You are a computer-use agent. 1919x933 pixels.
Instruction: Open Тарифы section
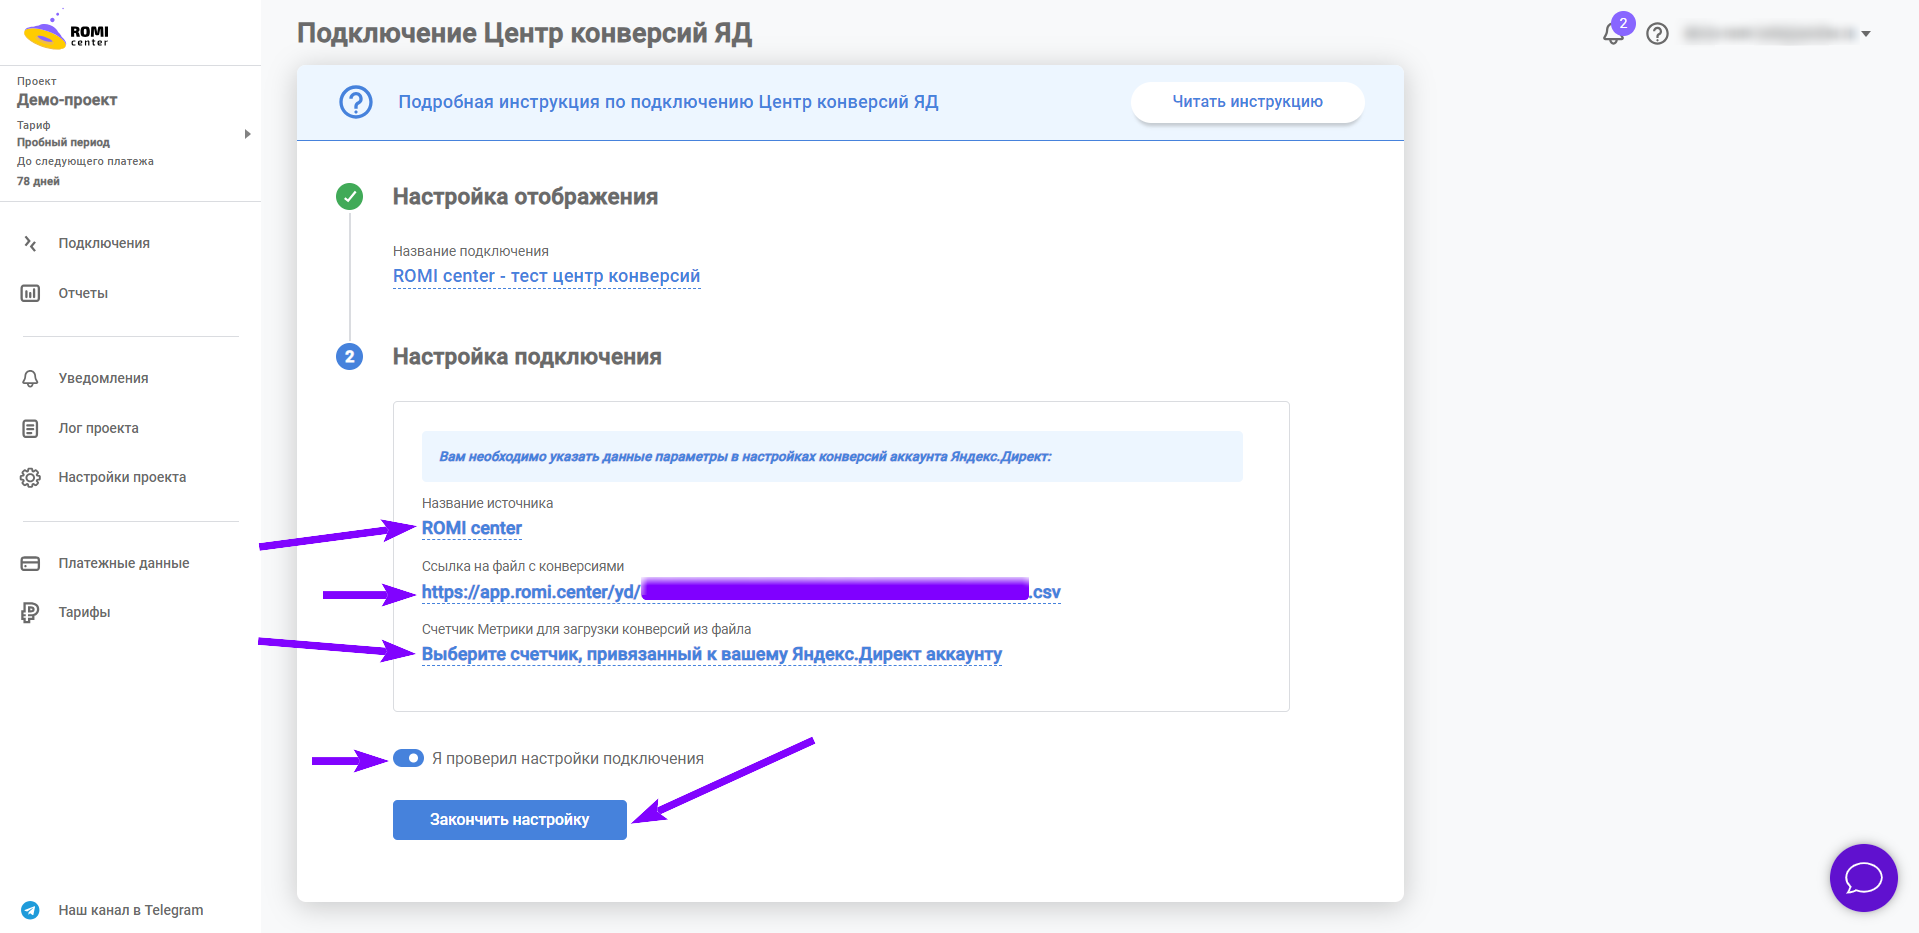84,612
